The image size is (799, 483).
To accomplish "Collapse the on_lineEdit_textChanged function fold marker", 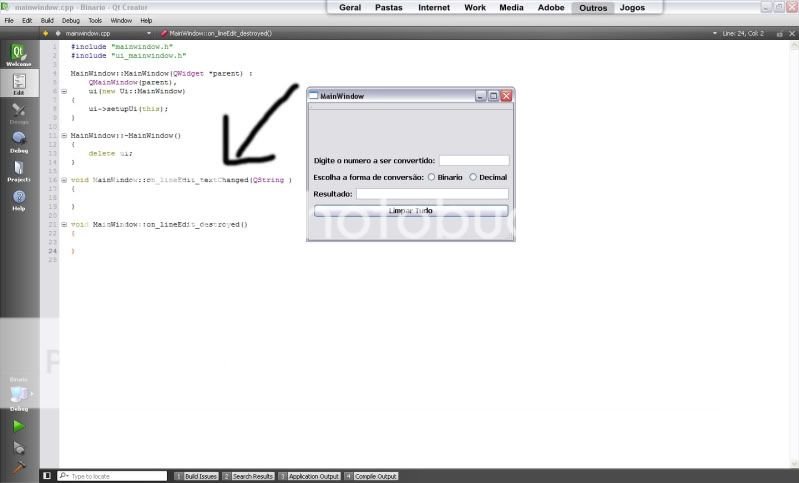I will click(x=64, y=180).
